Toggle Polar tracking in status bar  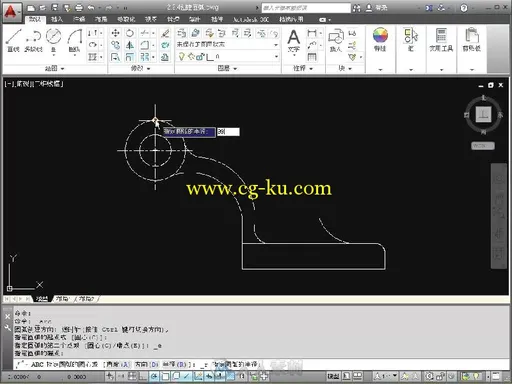[154, 376]
